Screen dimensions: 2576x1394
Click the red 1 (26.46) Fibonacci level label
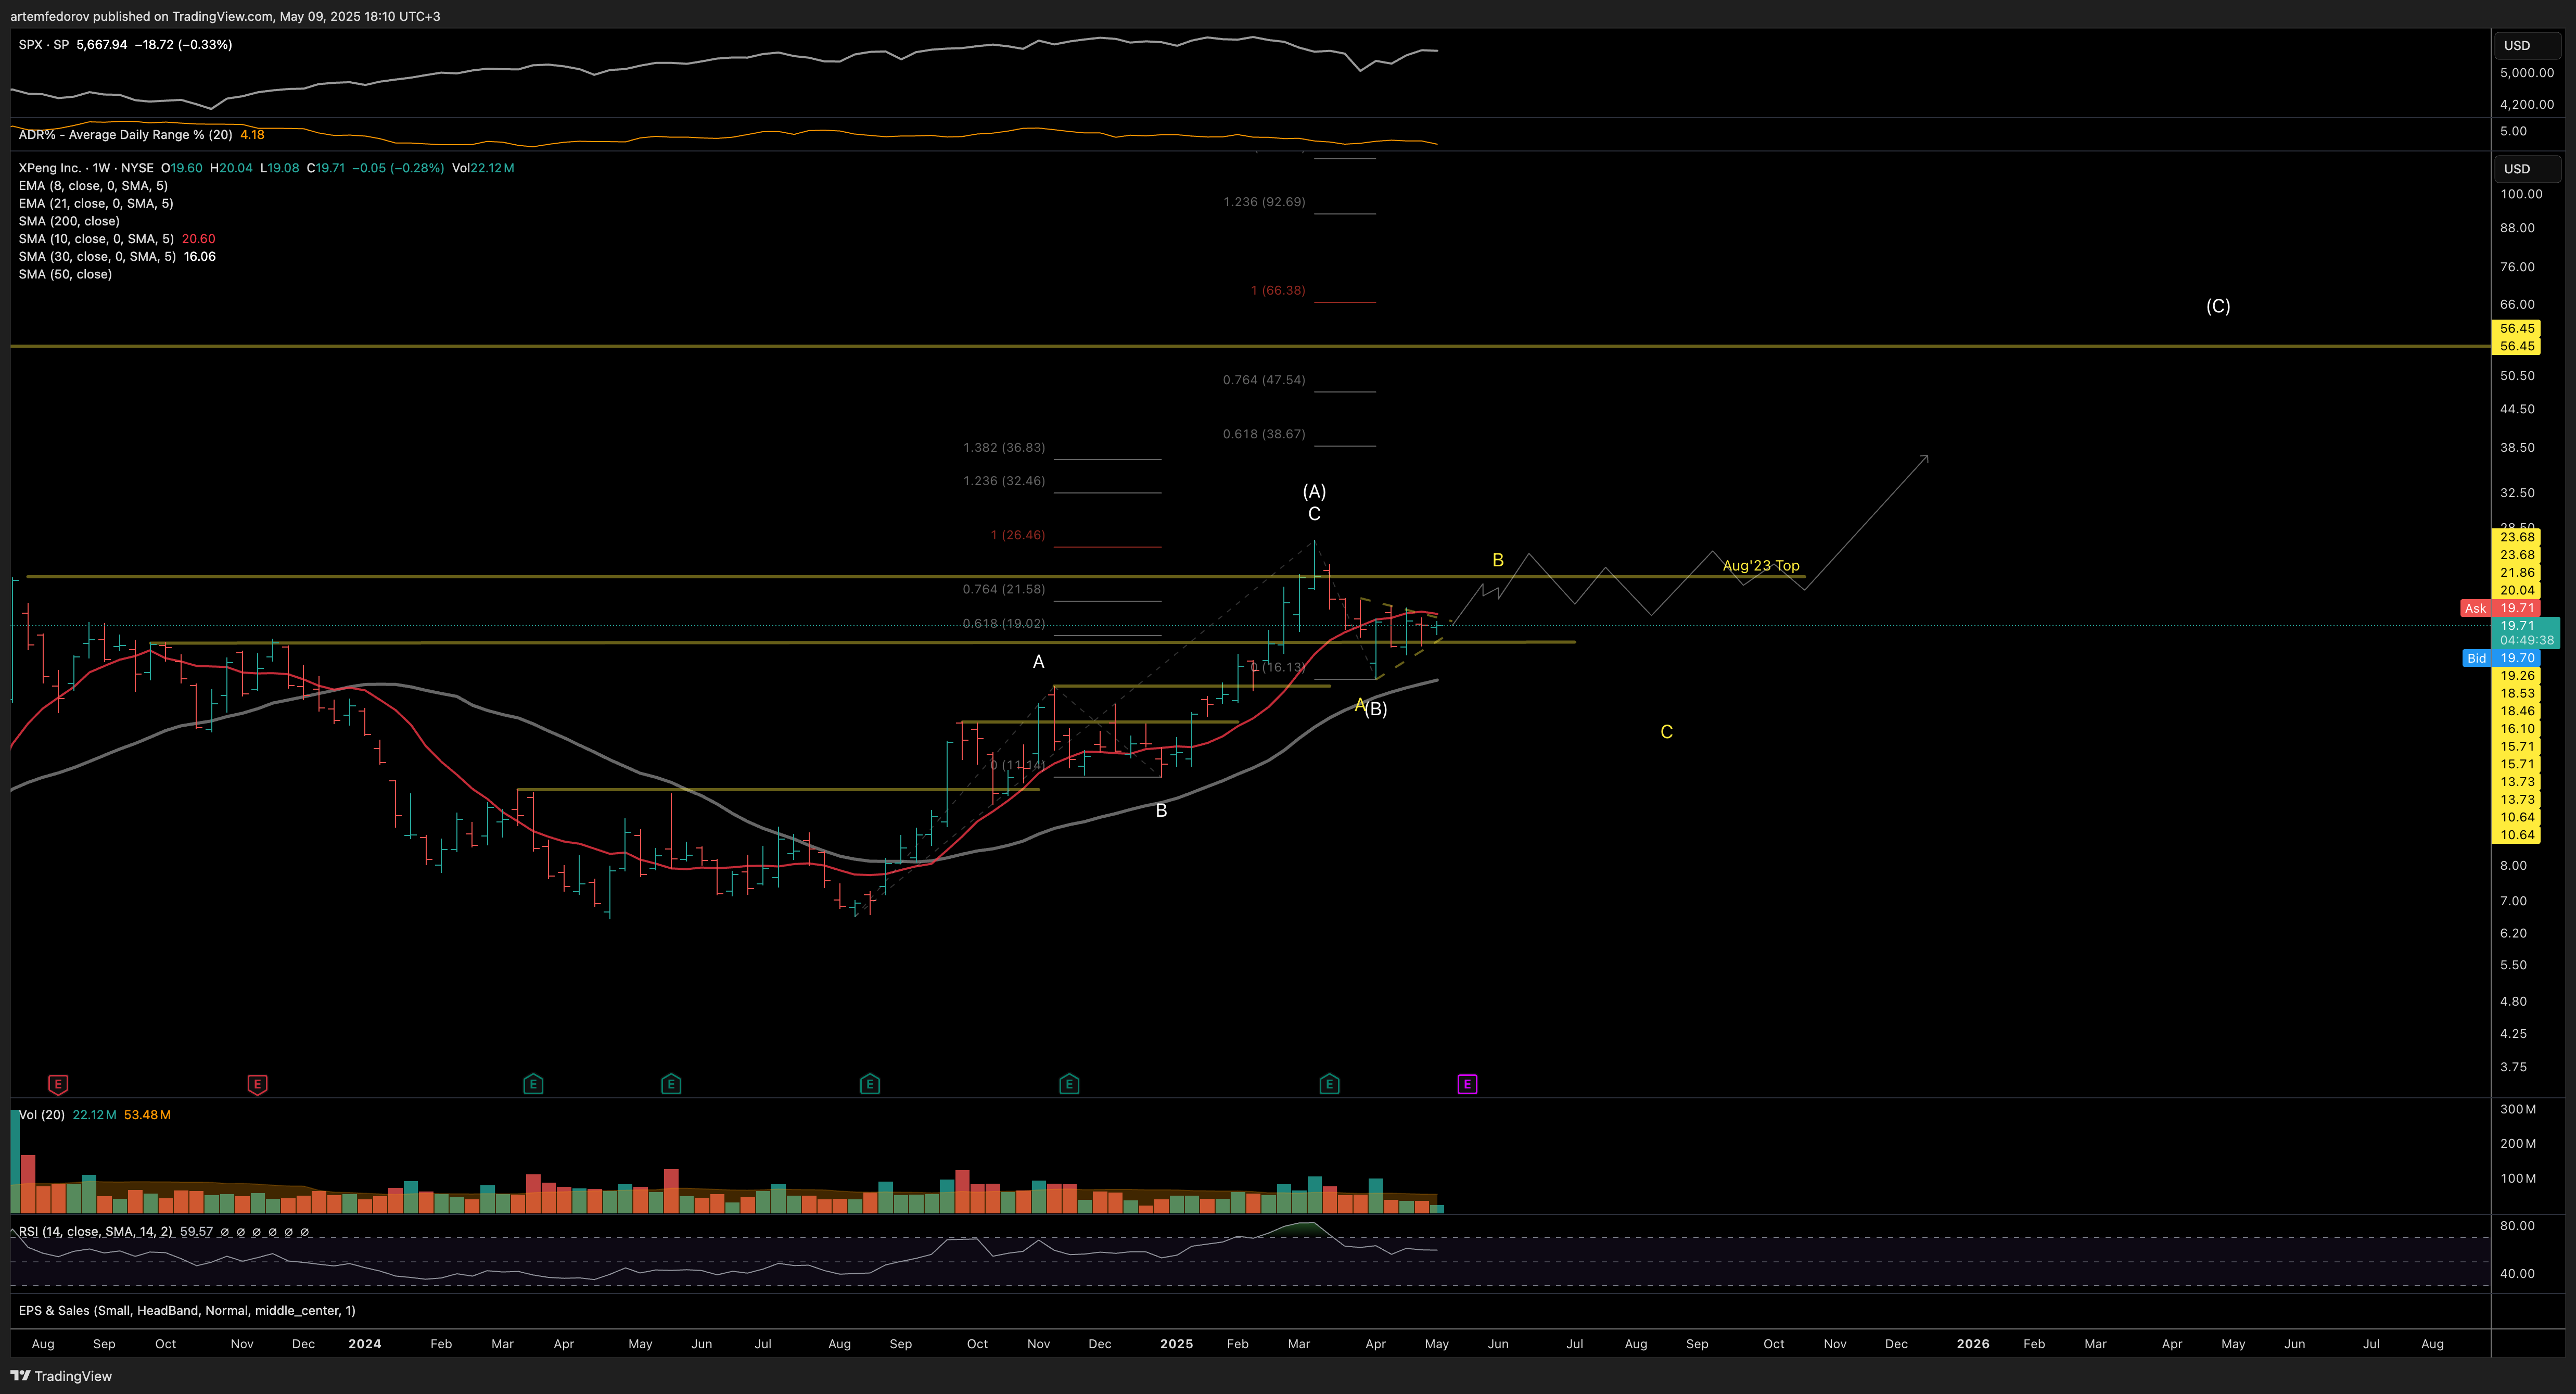click(x=1018, y=536)
